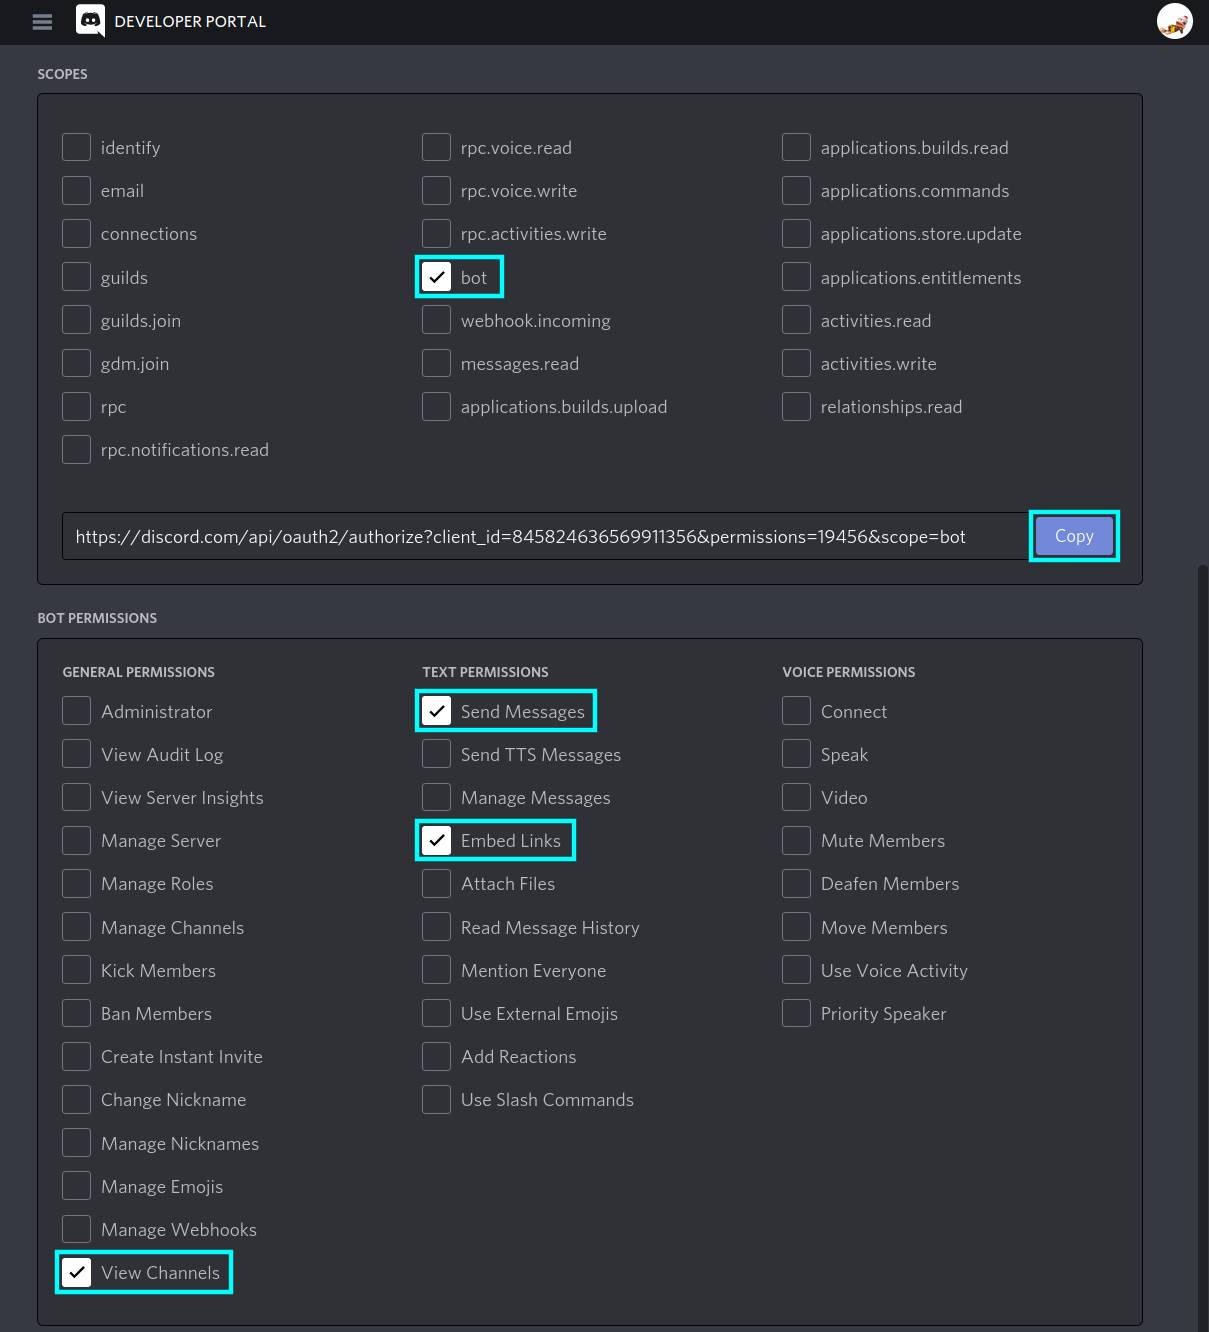The image size is (1209, 1332).
Task: Enable Connect voice permission
Action: click(x=796, y=711)
